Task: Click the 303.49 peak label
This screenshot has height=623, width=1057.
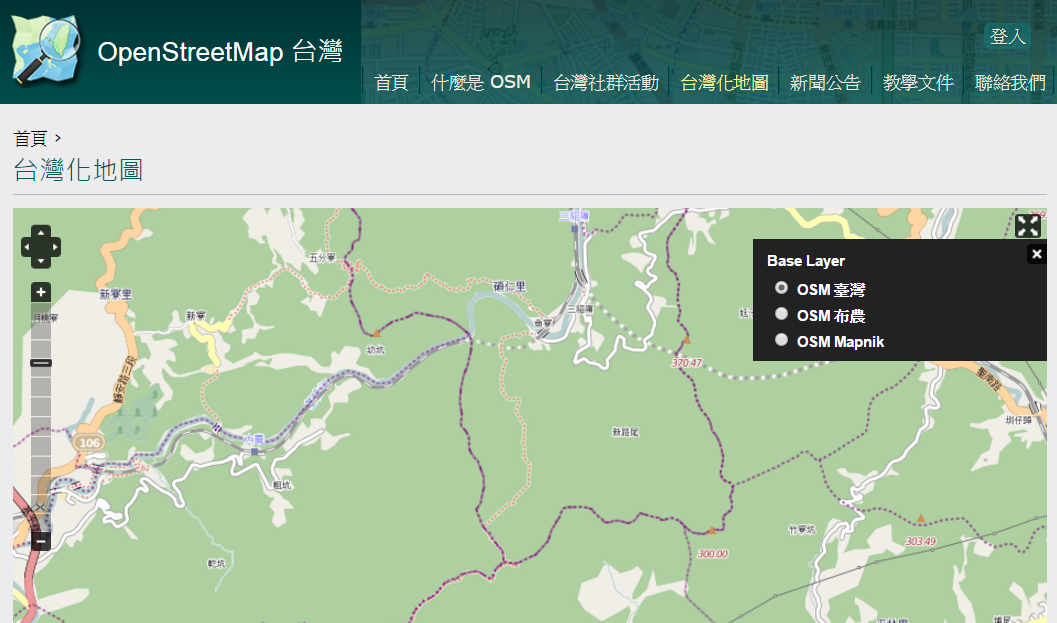Action: click(921, 541)
